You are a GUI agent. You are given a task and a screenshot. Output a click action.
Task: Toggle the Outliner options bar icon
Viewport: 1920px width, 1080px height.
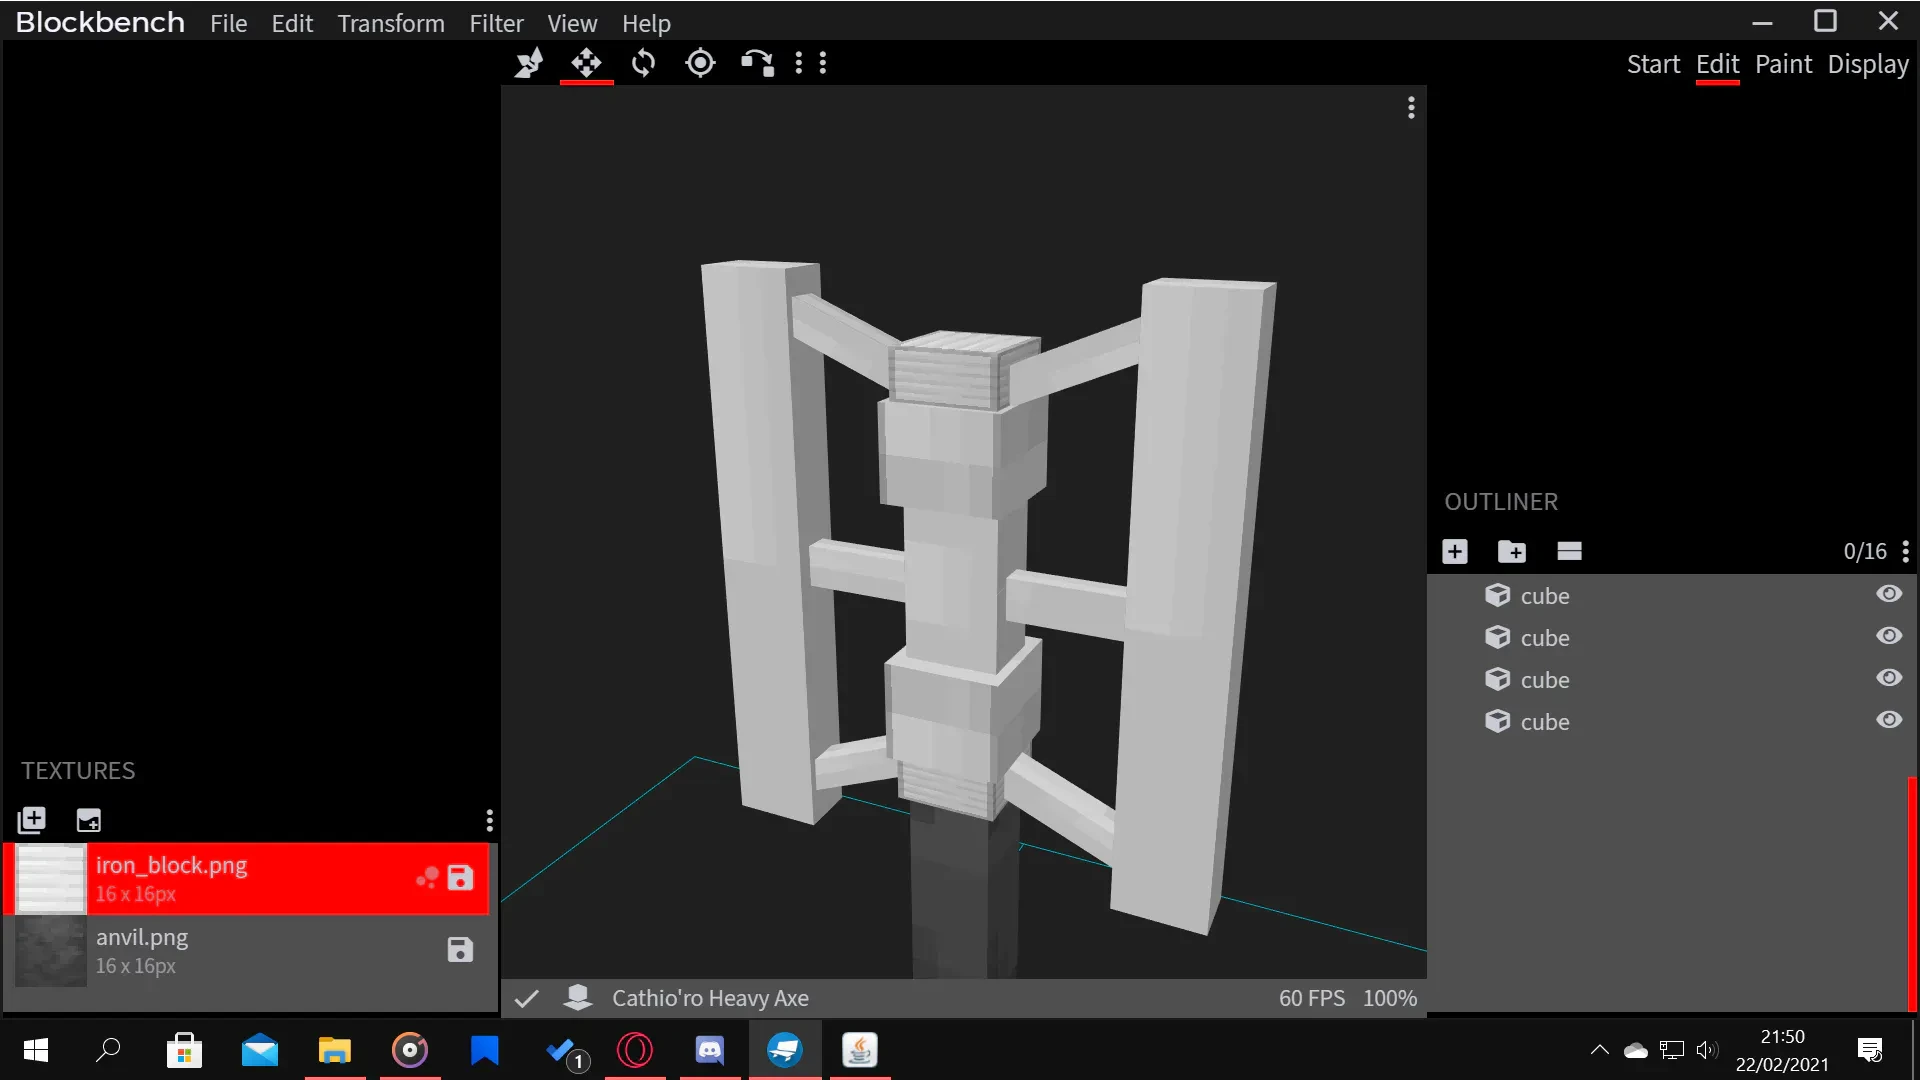1569,551
